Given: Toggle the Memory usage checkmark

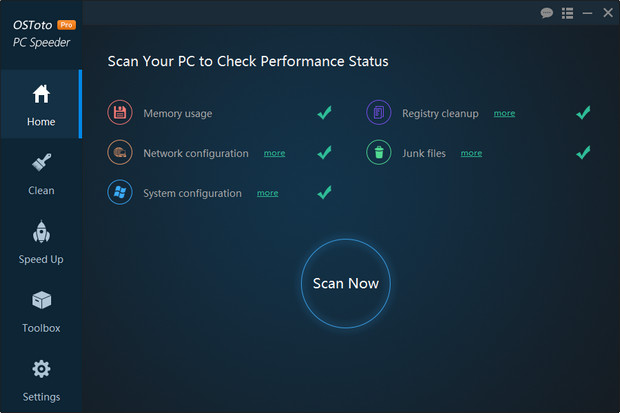Looking at the screenshot, I should click(324, 113).
